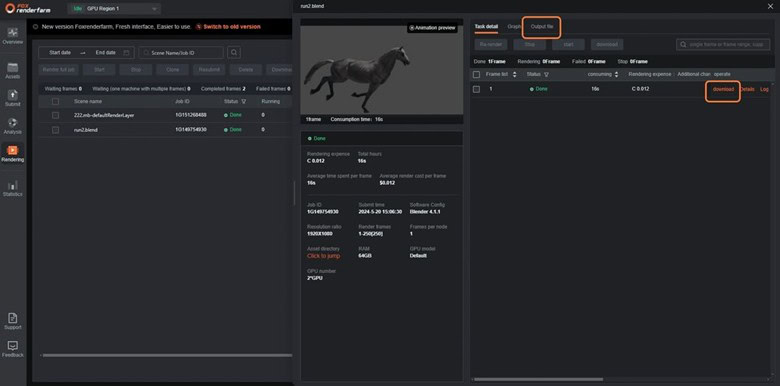Click Job ID 1G151268488 cell
This screenshot has width=780, height=386.
coord(191,115)
